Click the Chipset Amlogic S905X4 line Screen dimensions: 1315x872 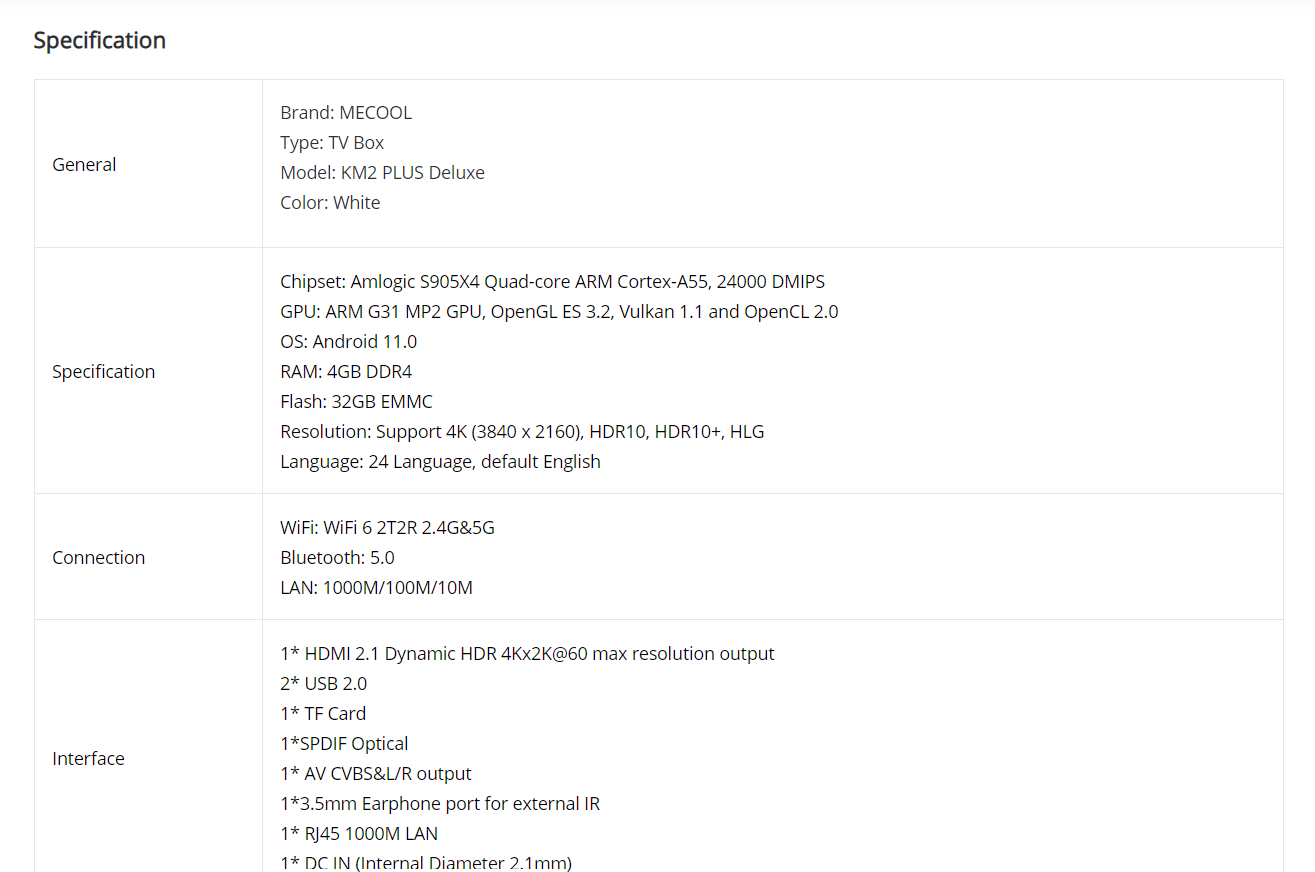tap(552, 281)
